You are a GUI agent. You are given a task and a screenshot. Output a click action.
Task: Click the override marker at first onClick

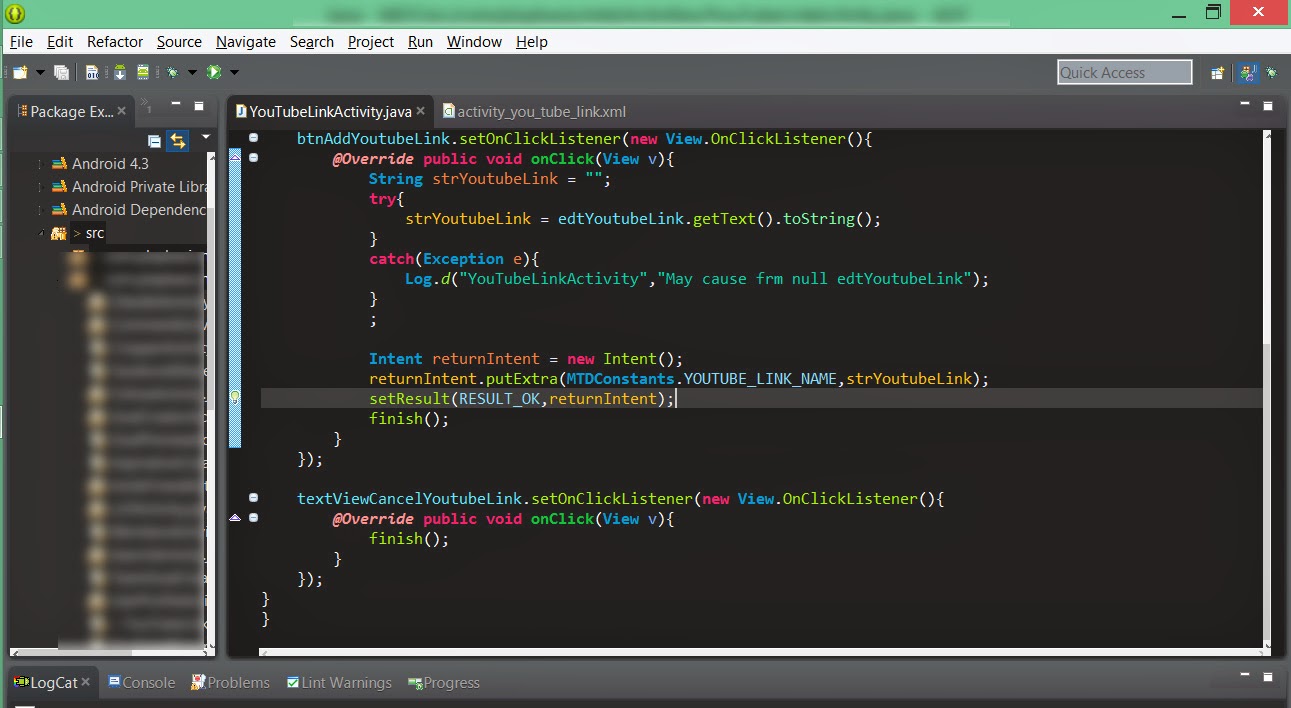pyautogui.click(x=235, y=158)
